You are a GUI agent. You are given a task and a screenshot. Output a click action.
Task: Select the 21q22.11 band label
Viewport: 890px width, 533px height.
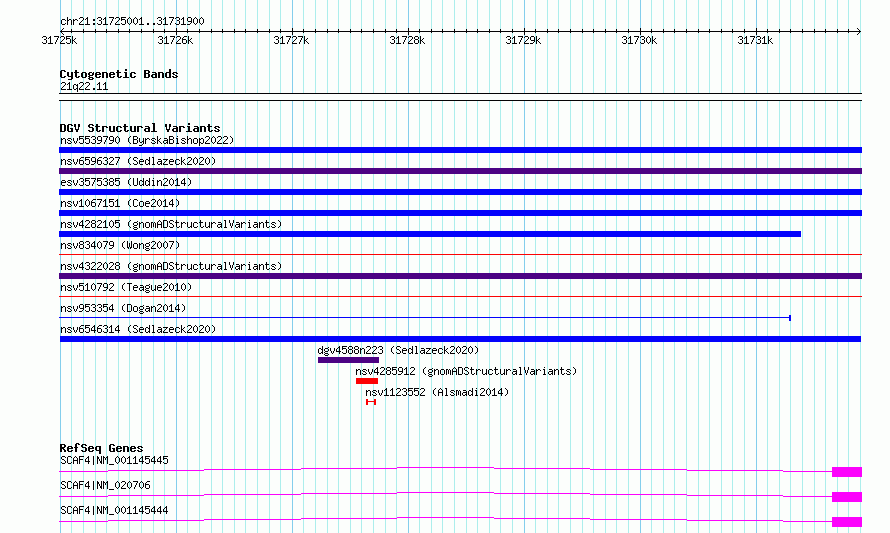tap(84, 86)
